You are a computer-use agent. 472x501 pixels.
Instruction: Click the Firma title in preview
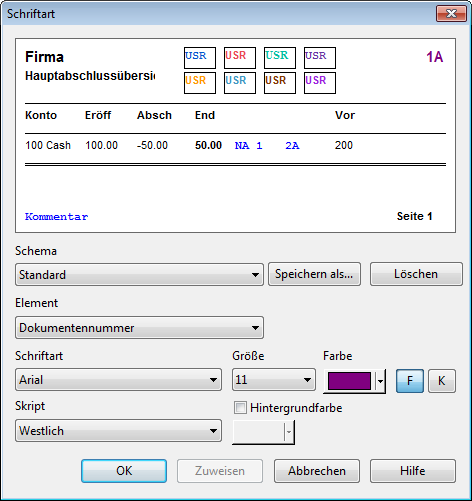[x=44, y=57]
